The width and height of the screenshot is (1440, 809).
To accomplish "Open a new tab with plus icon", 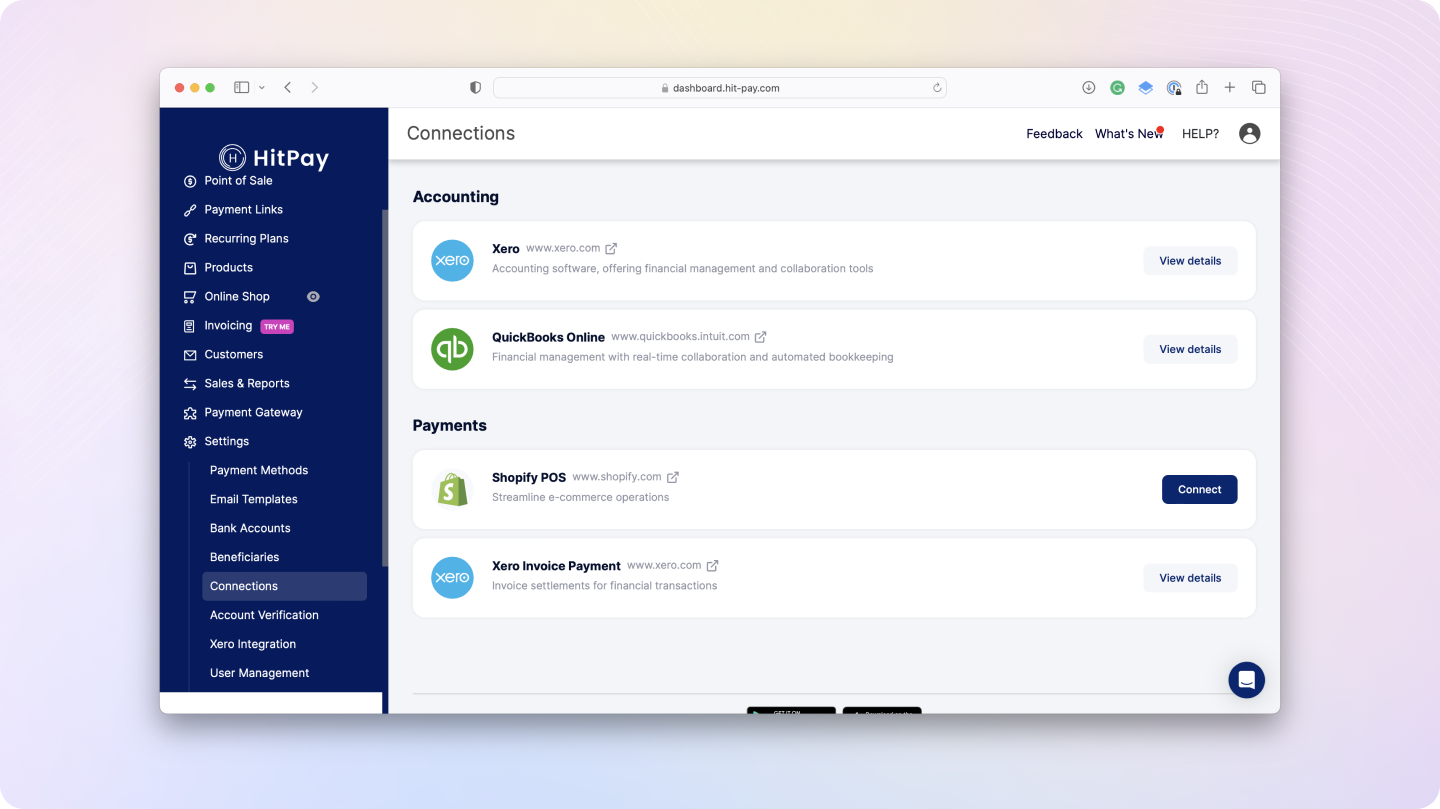I will pyautogui.click(x=1230, y=88).
